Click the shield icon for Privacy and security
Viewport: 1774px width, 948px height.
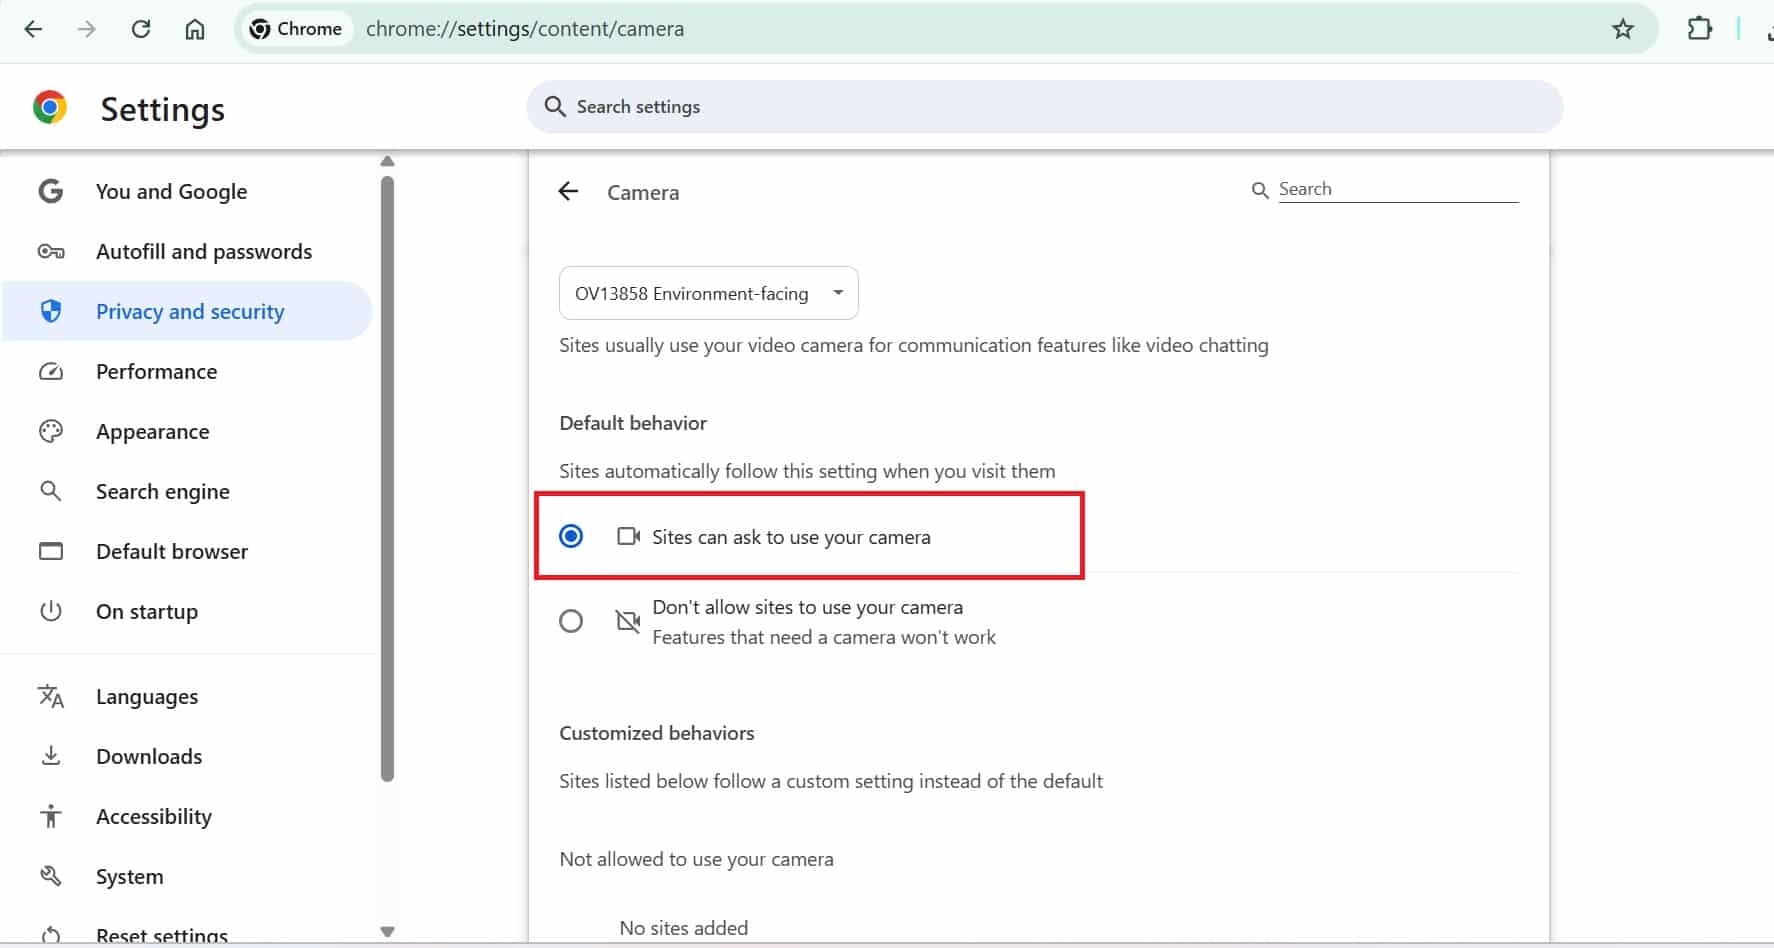(51, 312)
